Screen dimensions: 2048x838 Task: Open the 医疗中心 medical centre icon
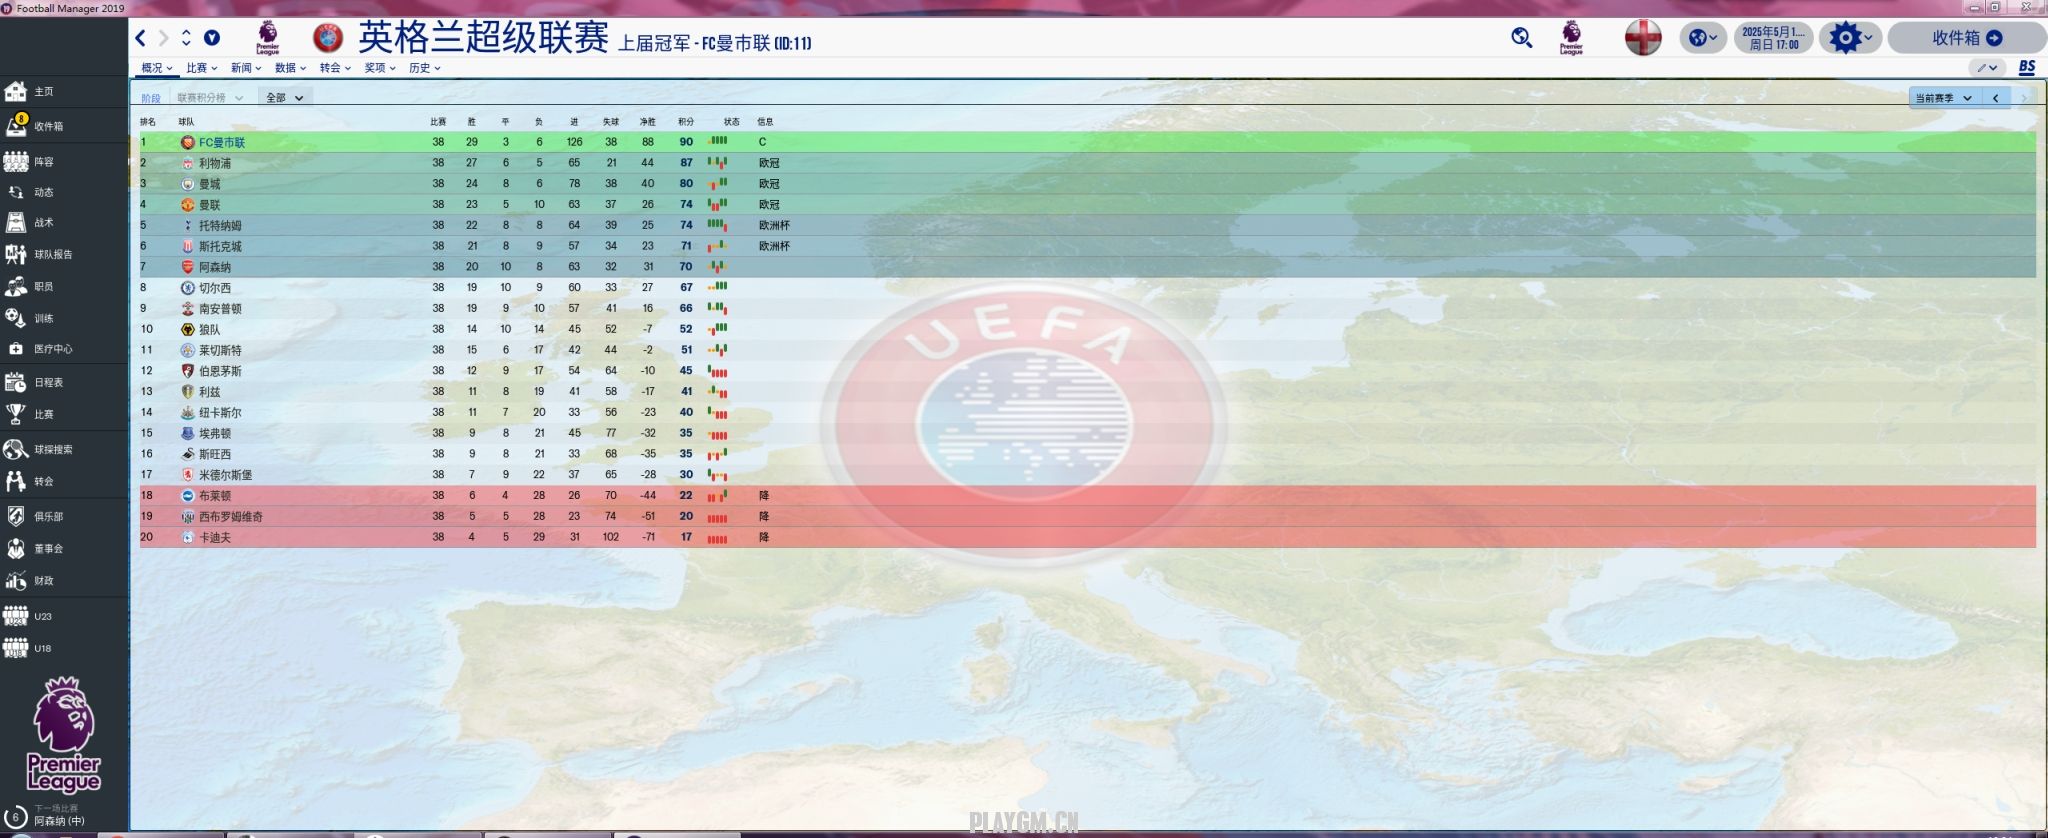coord(16,349)
